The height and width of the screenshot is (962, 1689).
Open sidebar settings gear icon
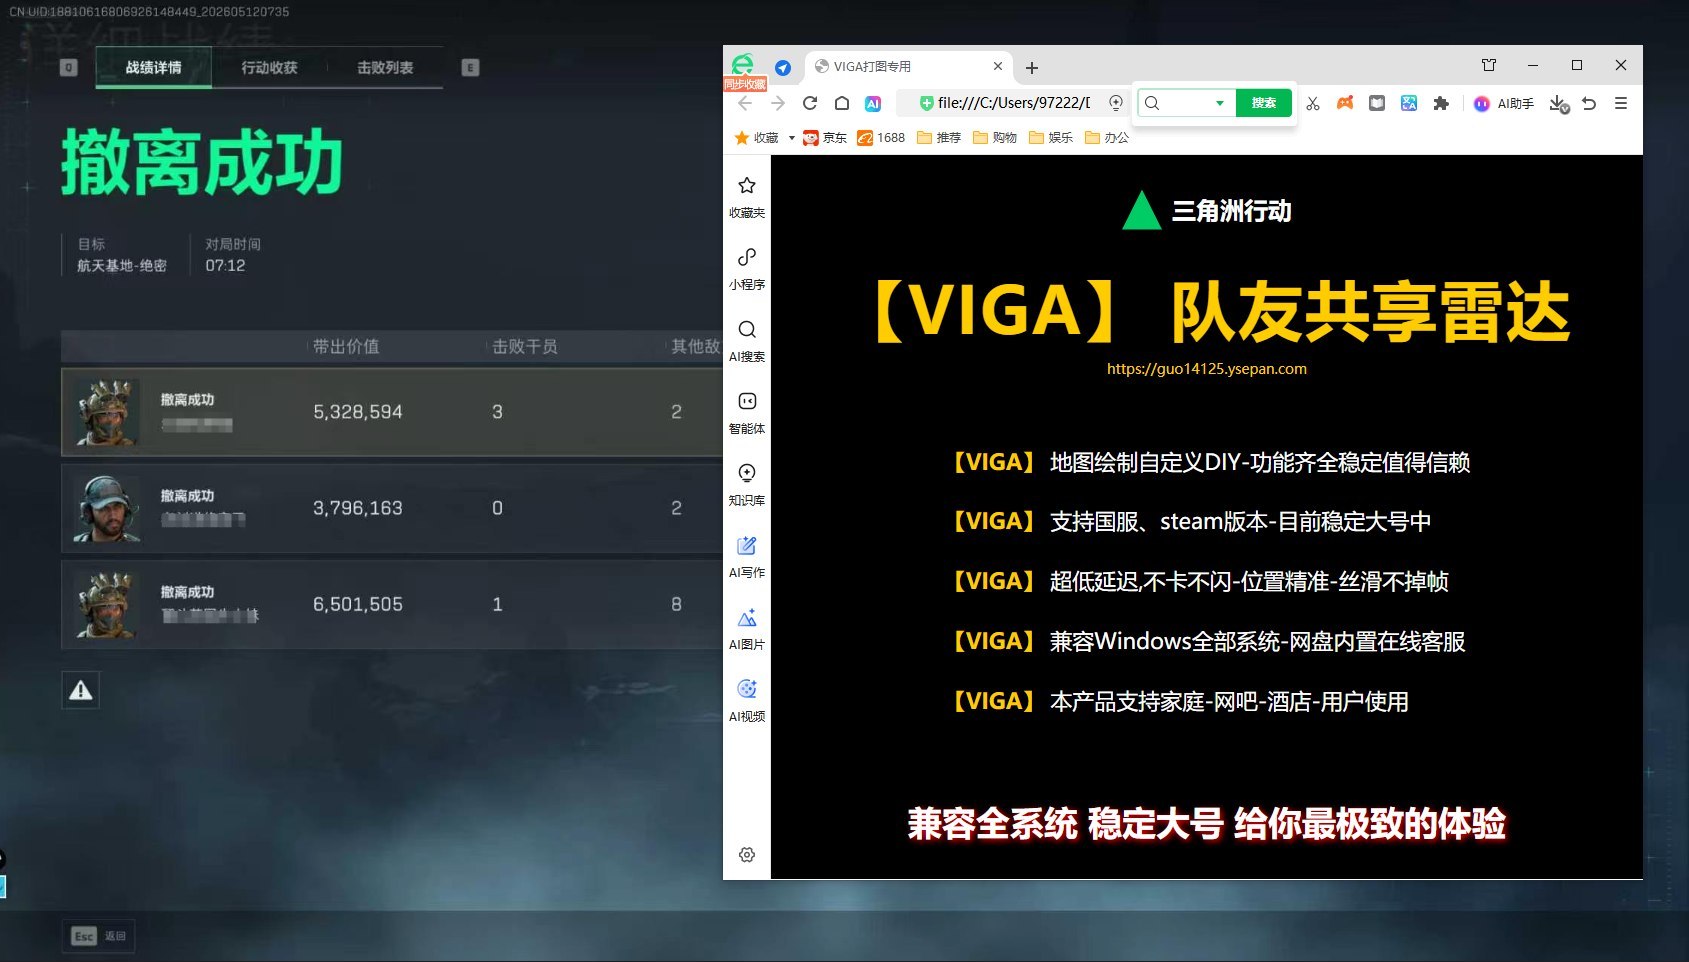(747, 855)
